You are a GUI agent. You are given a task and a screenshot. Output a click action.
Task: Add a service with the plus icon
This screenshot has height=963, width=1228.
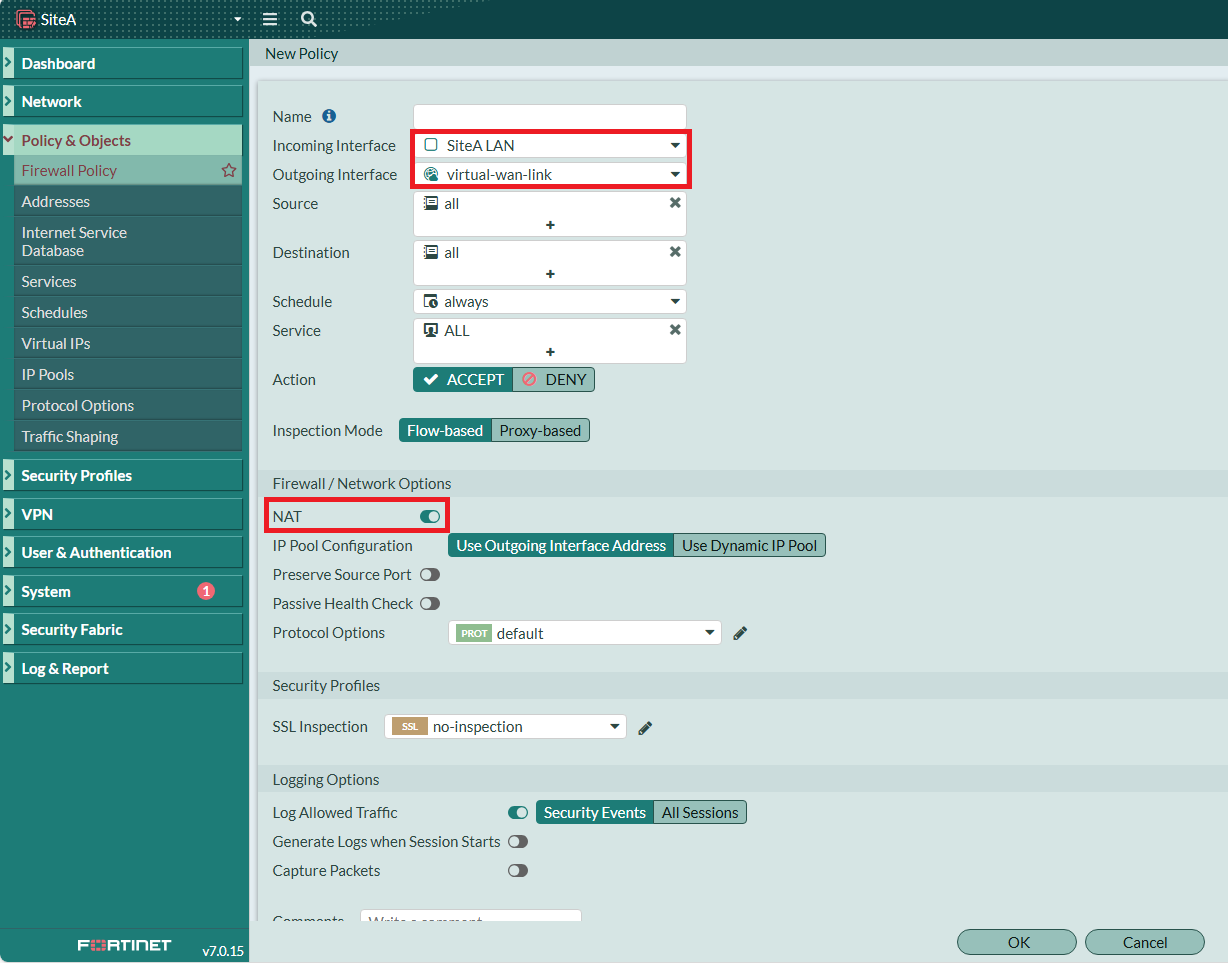click(550, 352)
